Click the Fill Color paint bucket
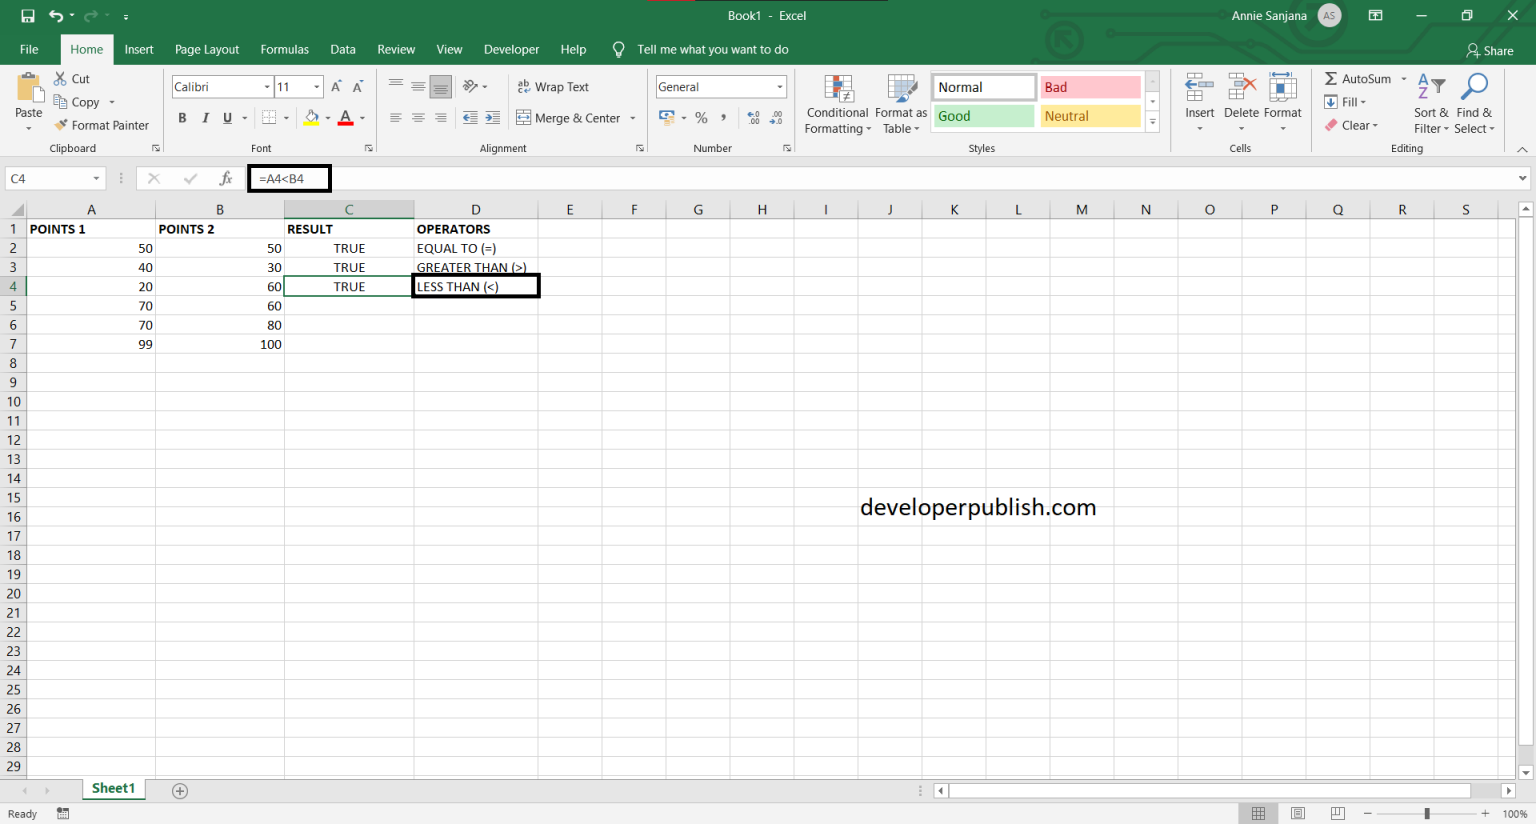The image size is (1536, 824). (312, 118)
